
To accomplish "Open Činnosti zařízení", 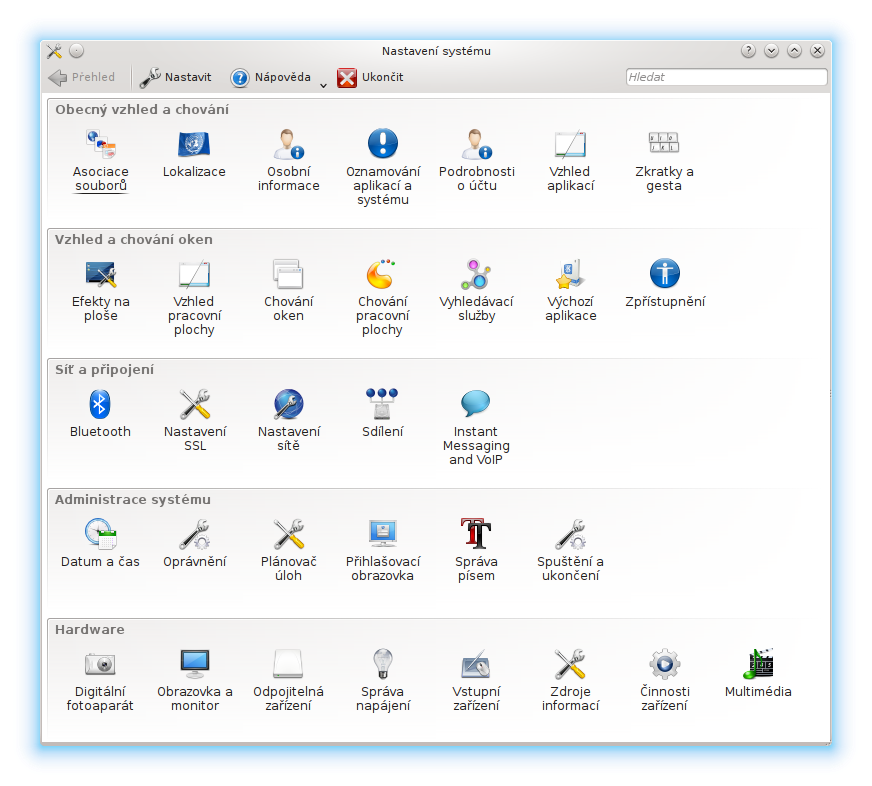I will [x=665, y=681].
